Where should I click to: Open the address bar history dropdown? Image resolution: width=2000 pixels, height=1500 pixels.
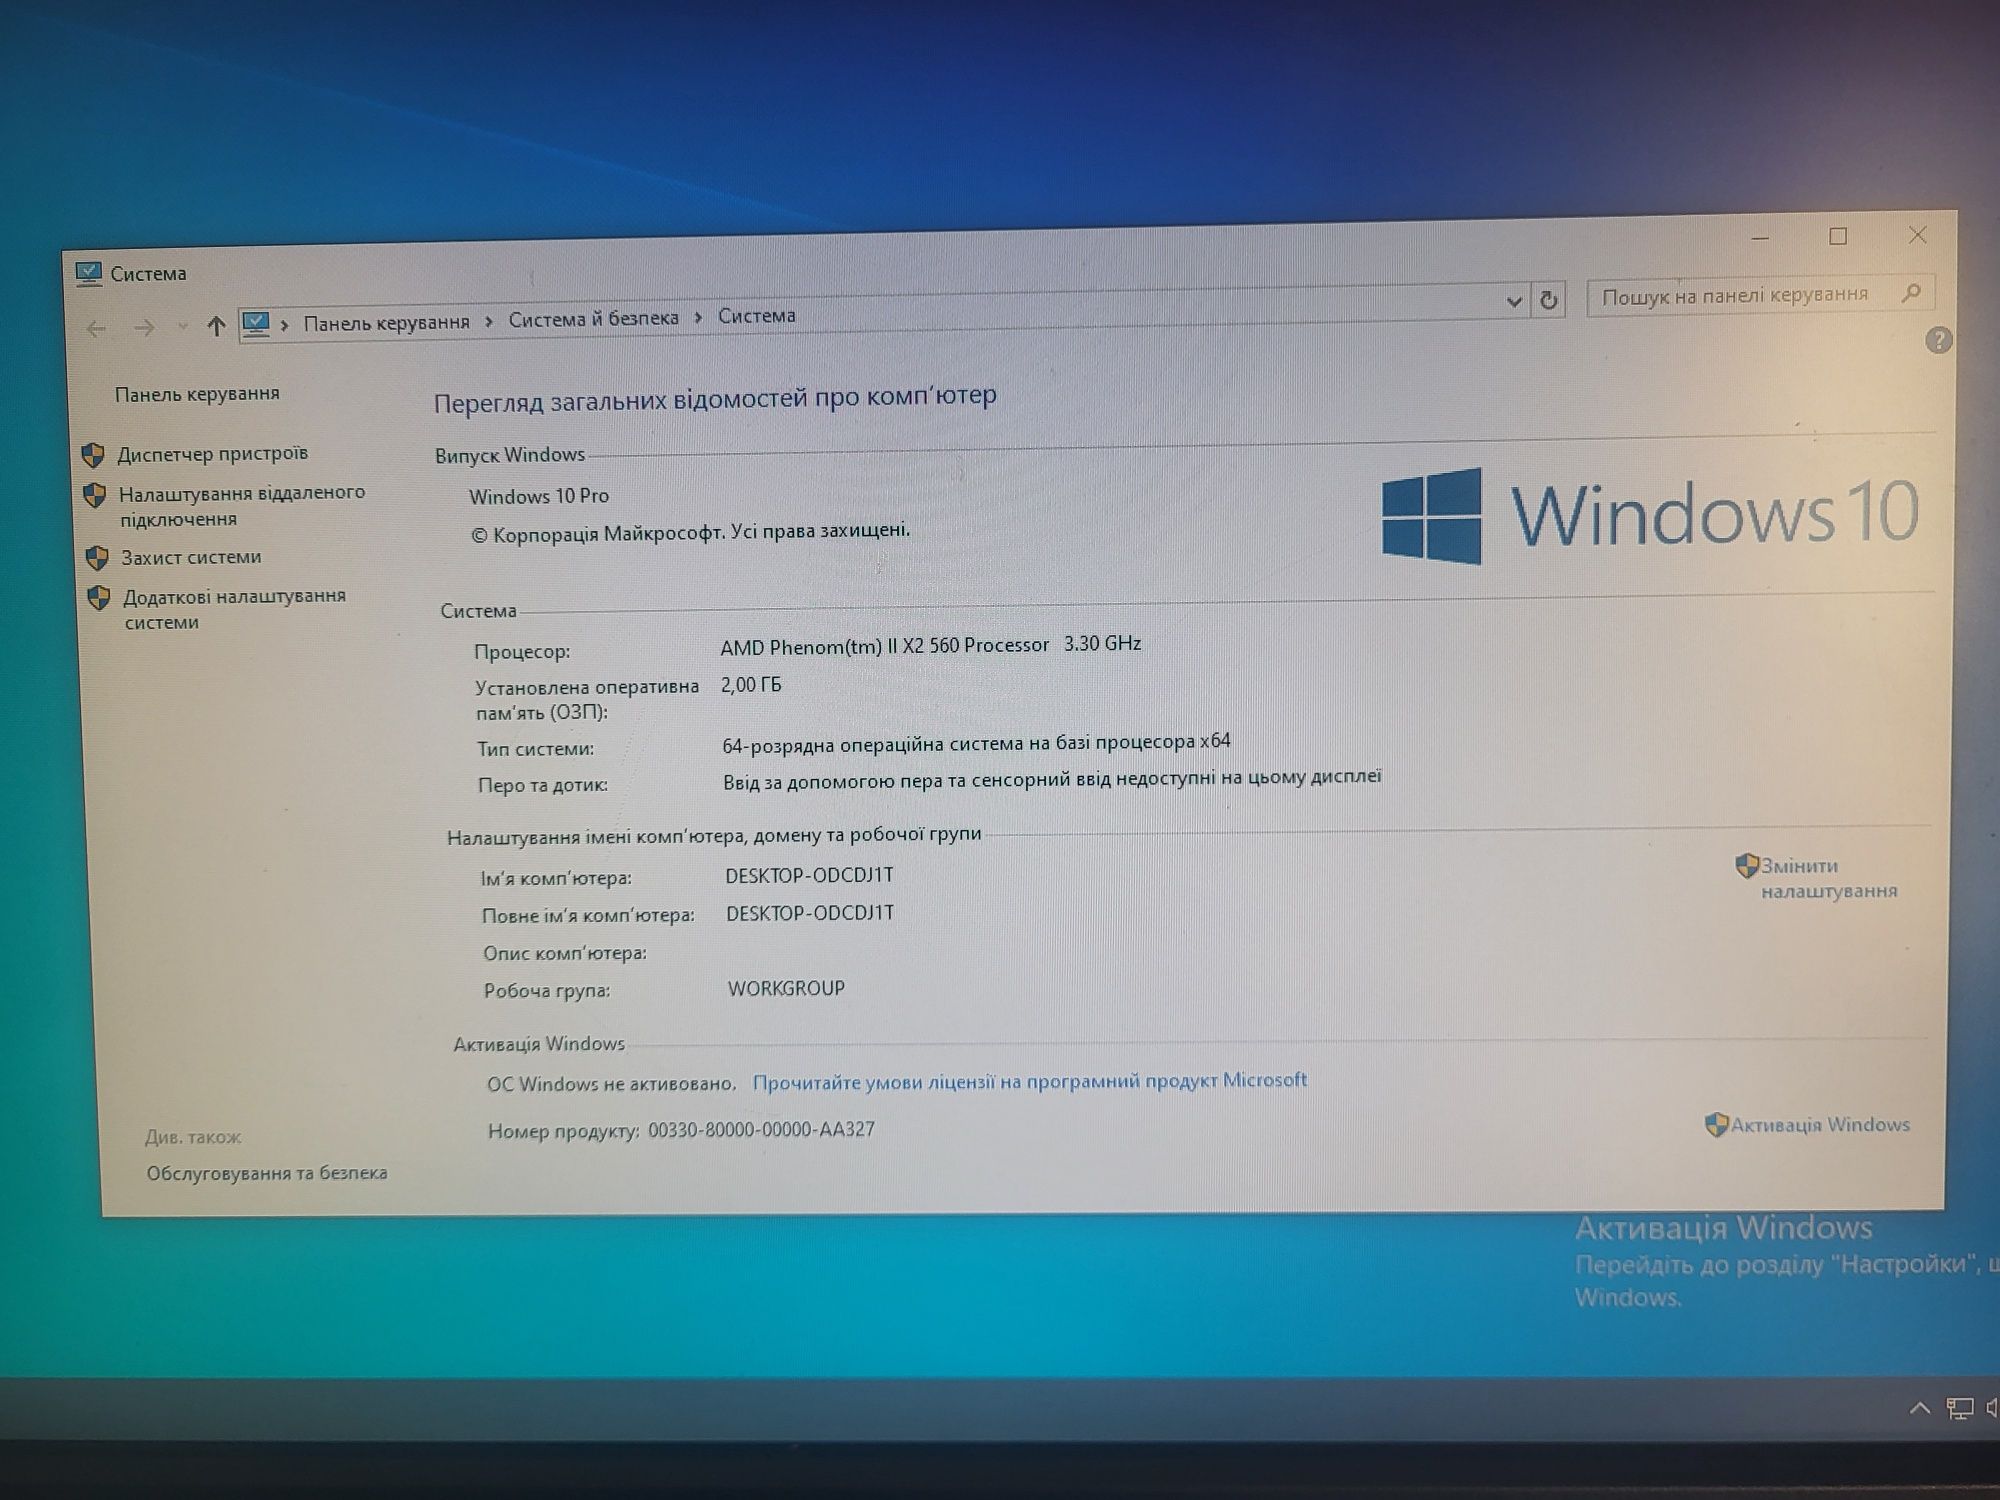click(1514, 301)
